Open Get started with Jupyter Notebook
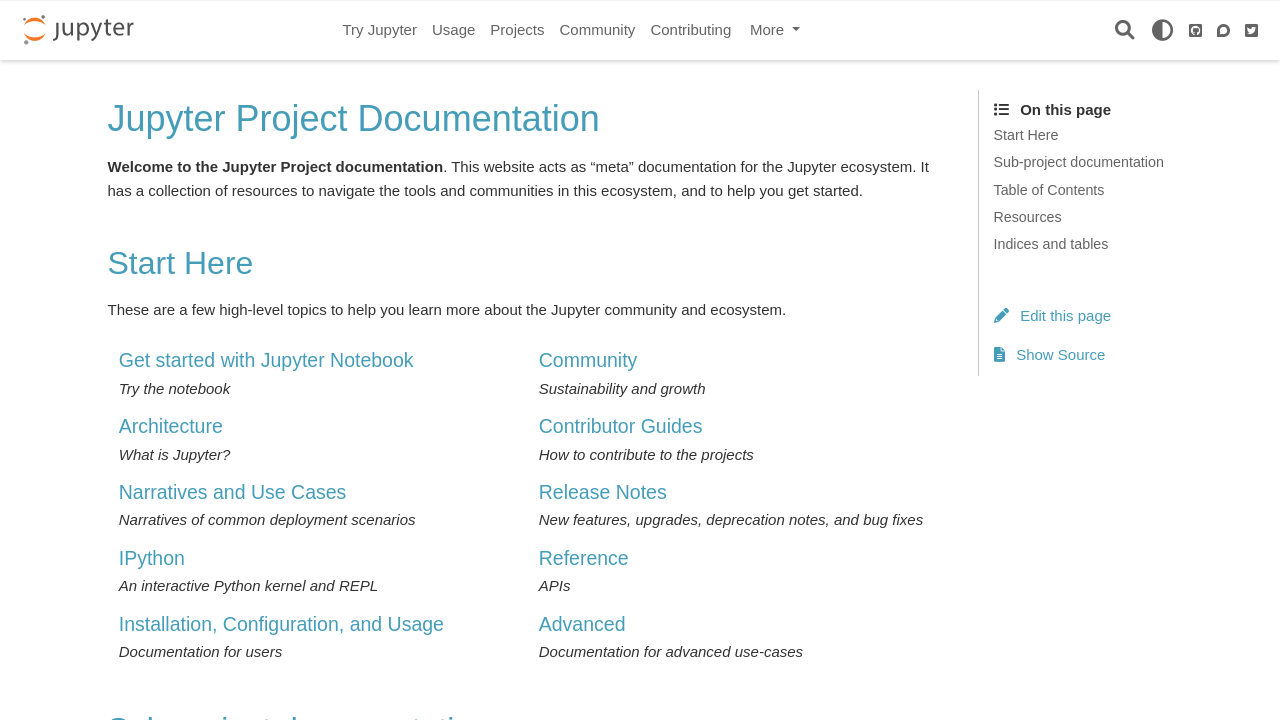Screen dimensions: 1280x720 (266, 360)
